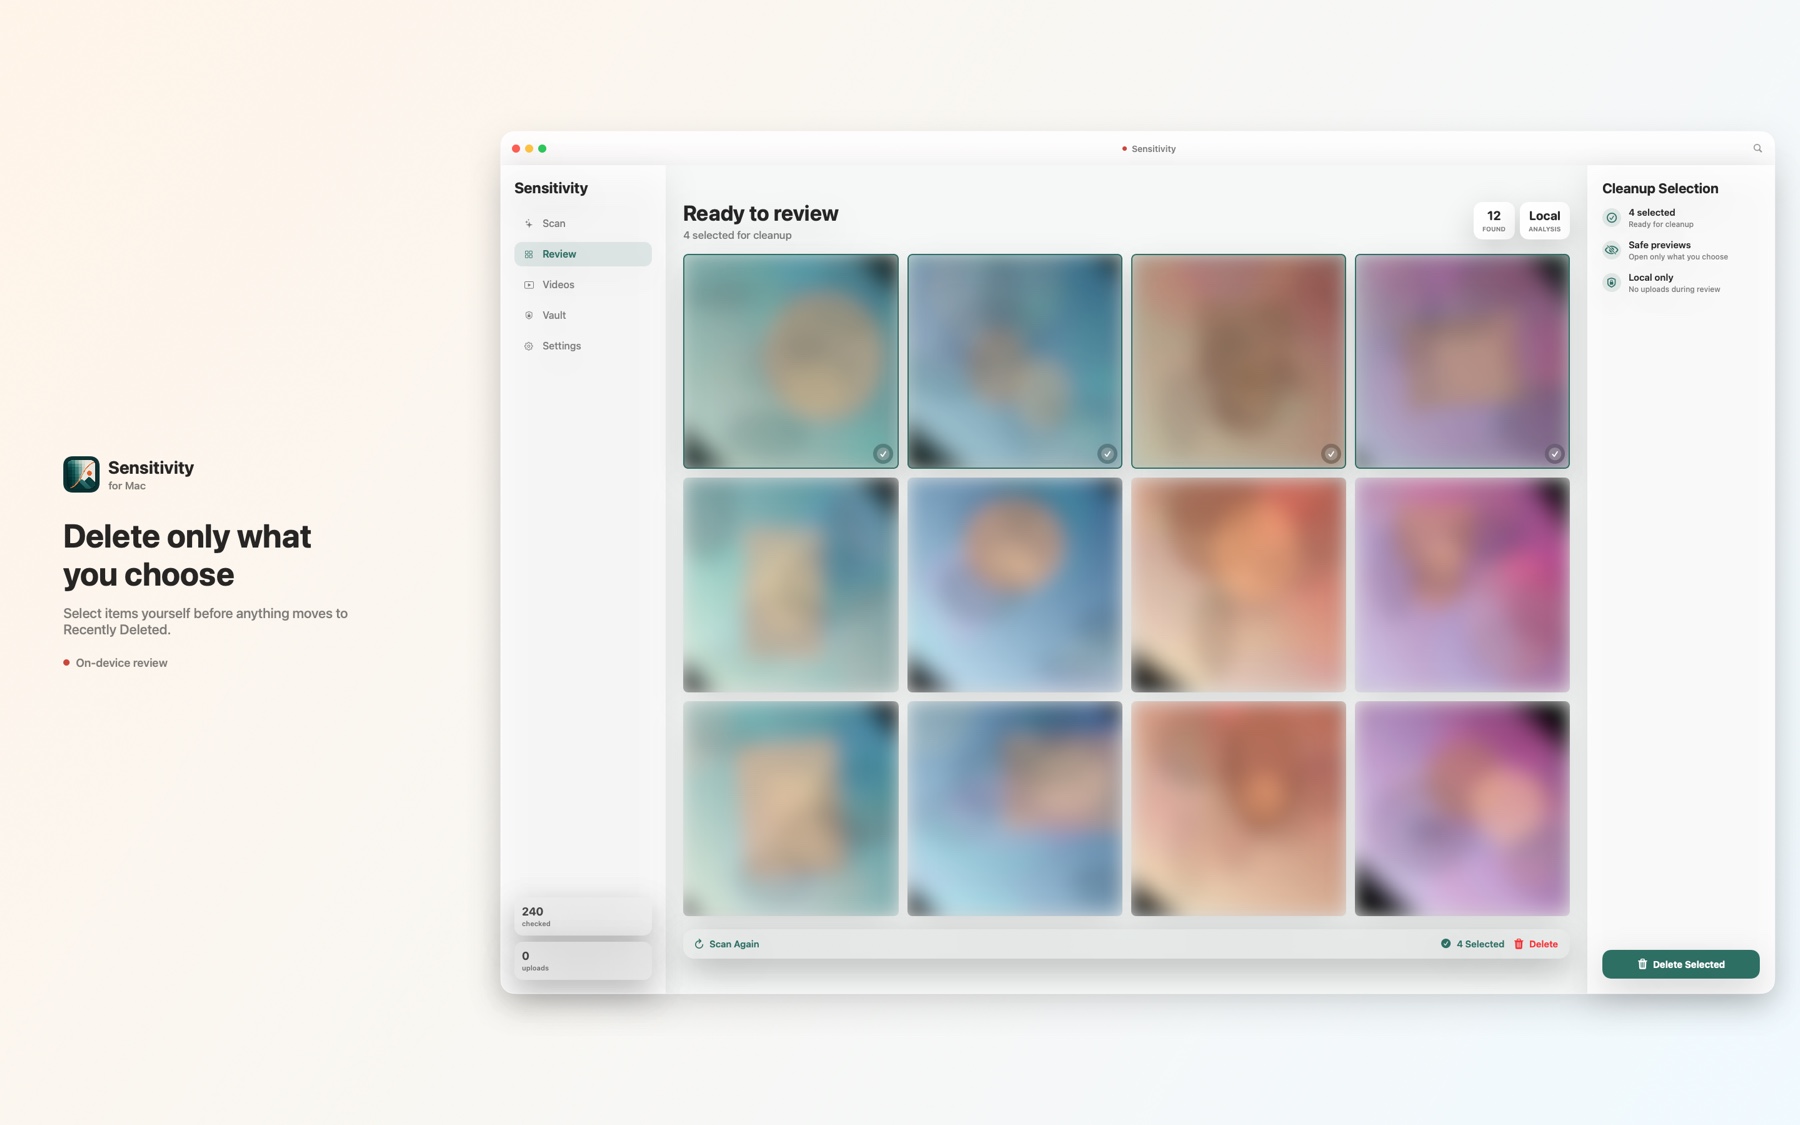Deselect the checkmark on second blue photo
This screenshot has height=1125, width=1800.
(x=1107, y=454)
